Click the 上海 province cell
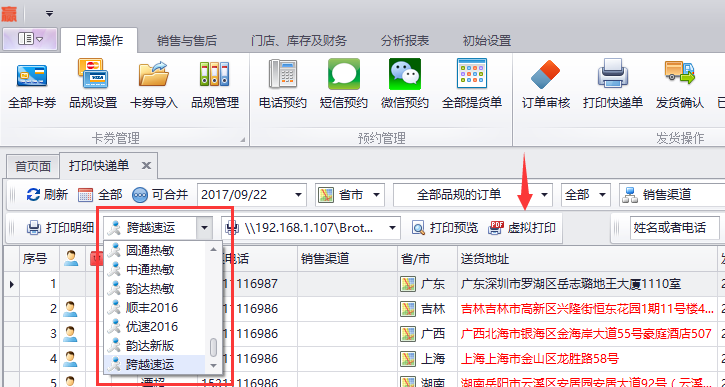The width and height of the screenshot is (725, 387). point(428,358)
